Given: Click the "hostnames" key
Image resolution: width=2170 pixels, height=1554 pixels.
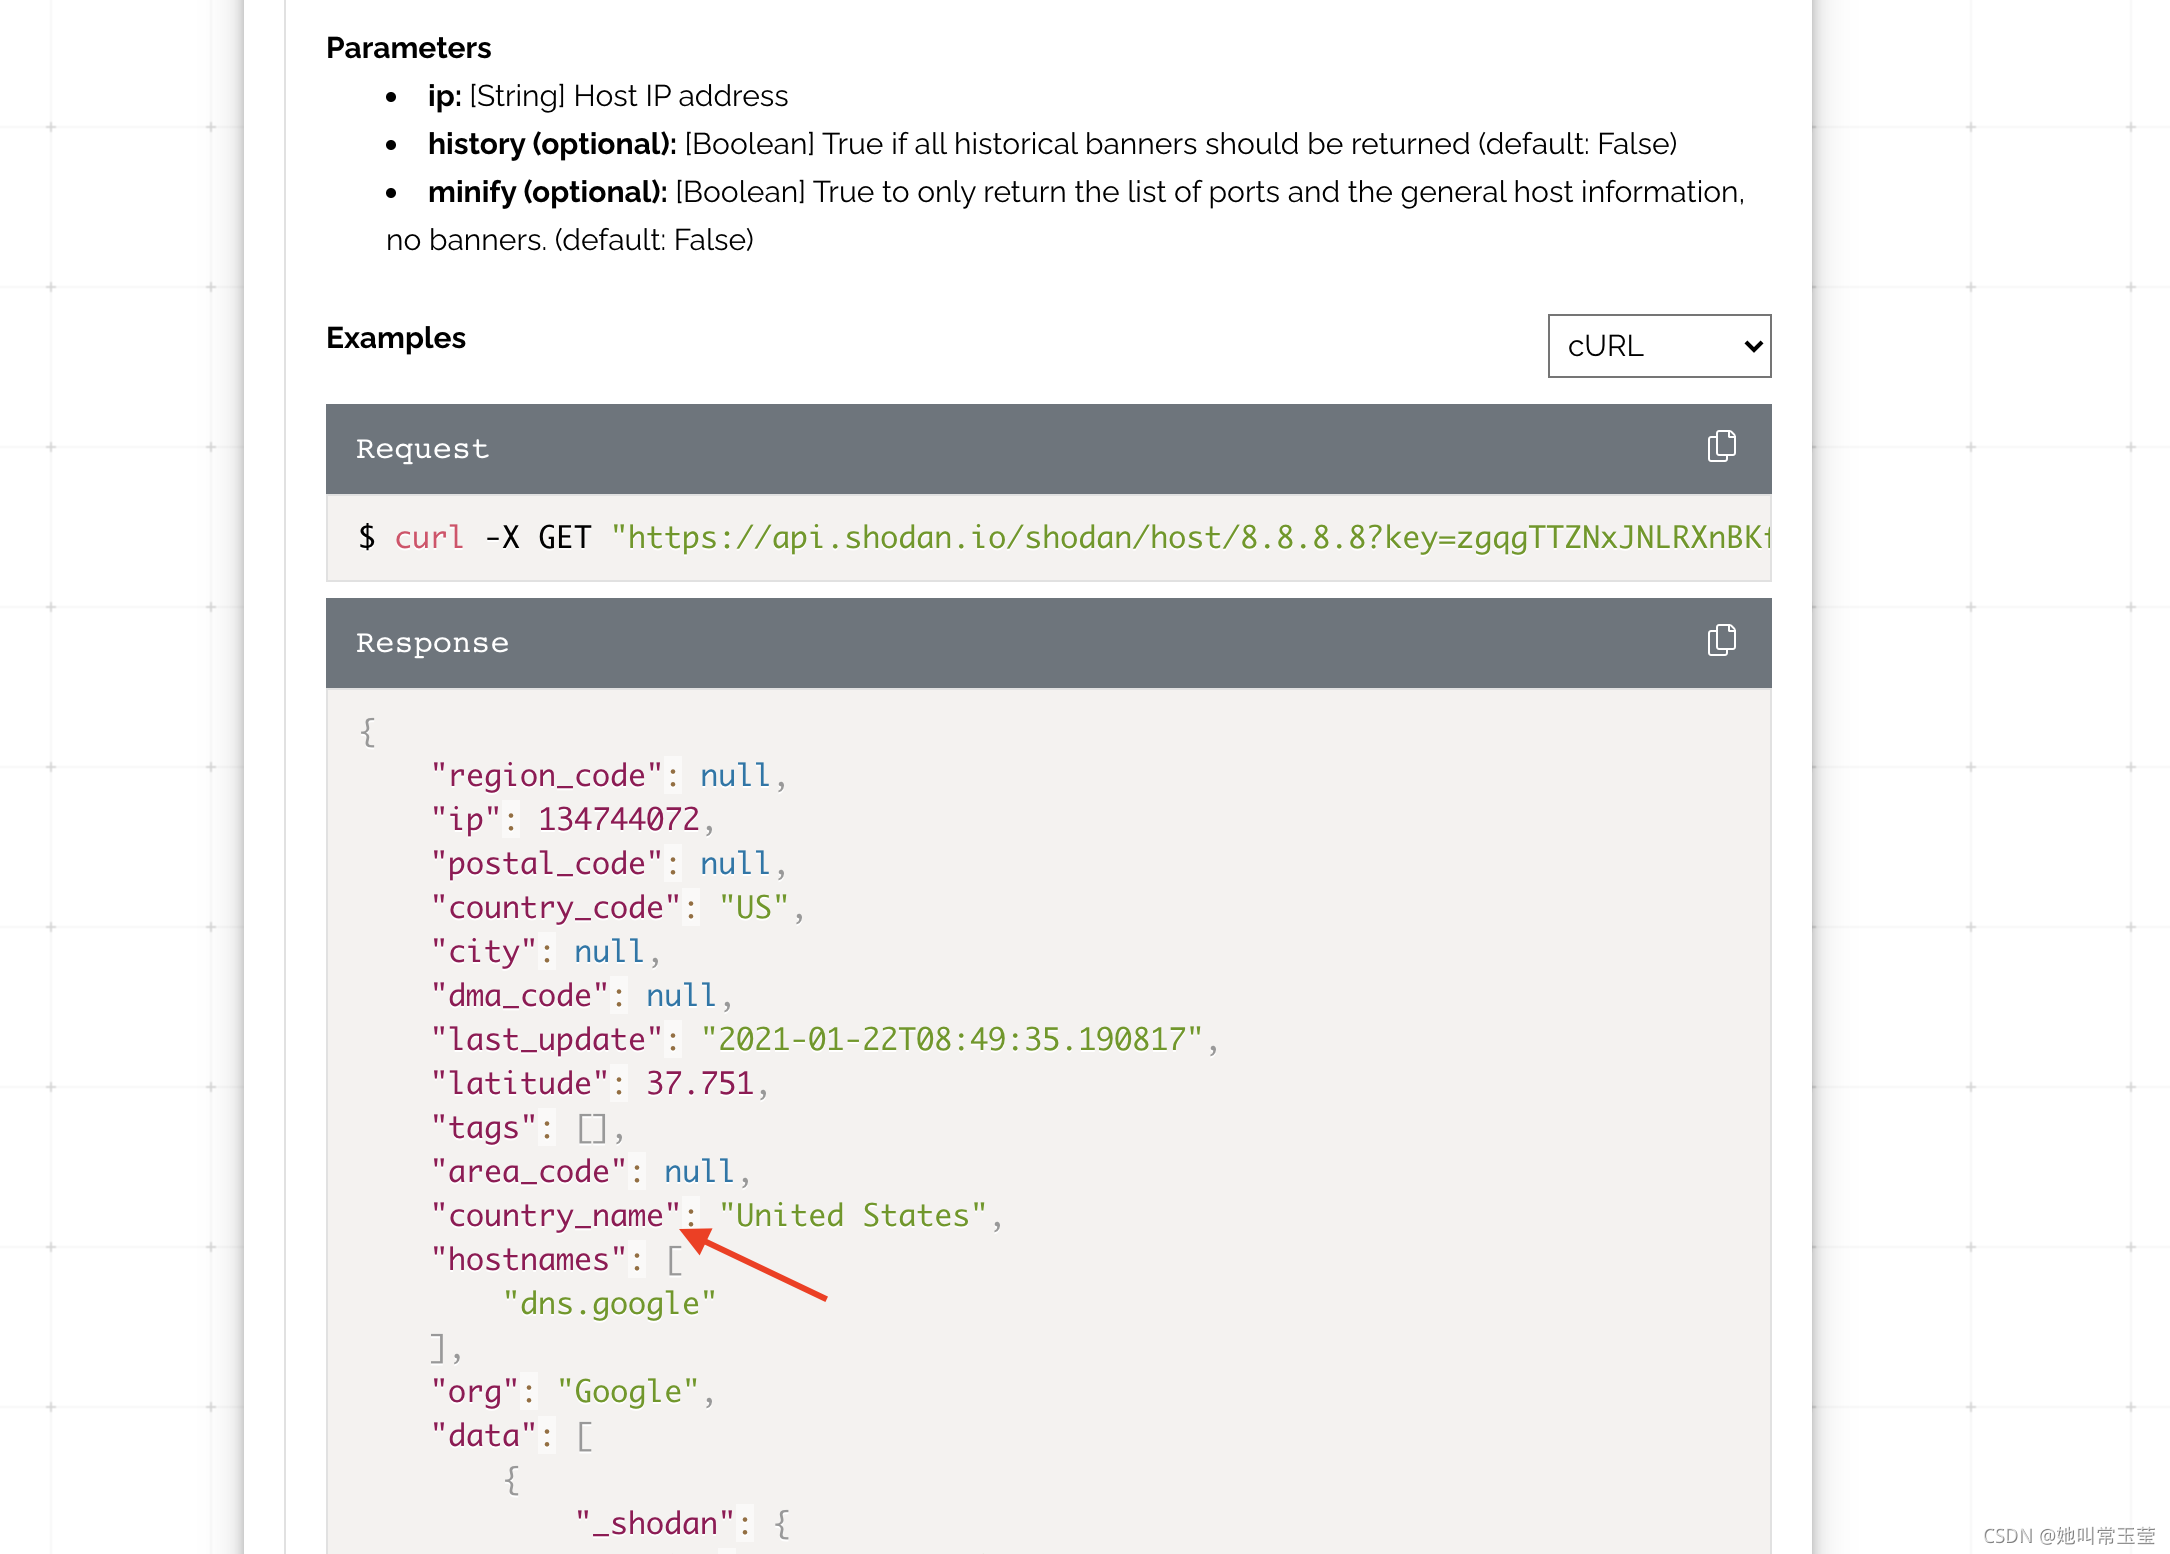Looking at the screenshot, I should click(x=529, y=1259).
